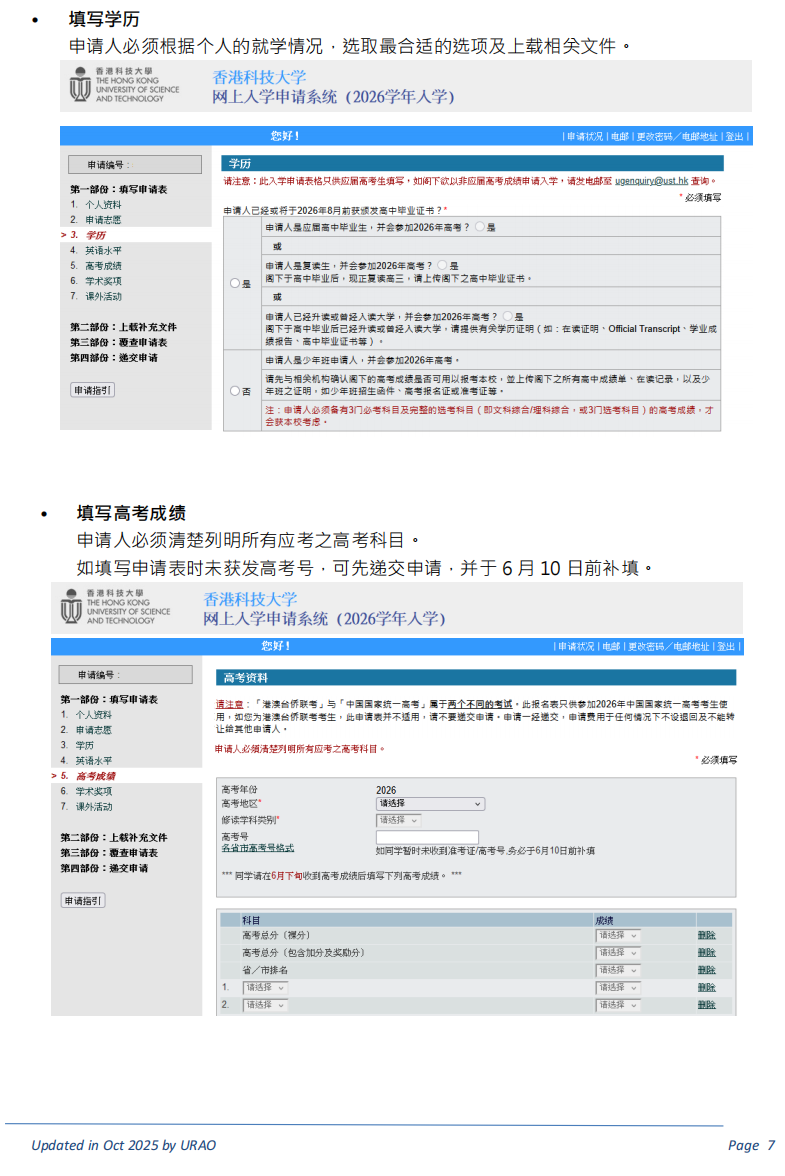Open the 成绩 dropdown in subject row 2

(x=618, y=1005)
